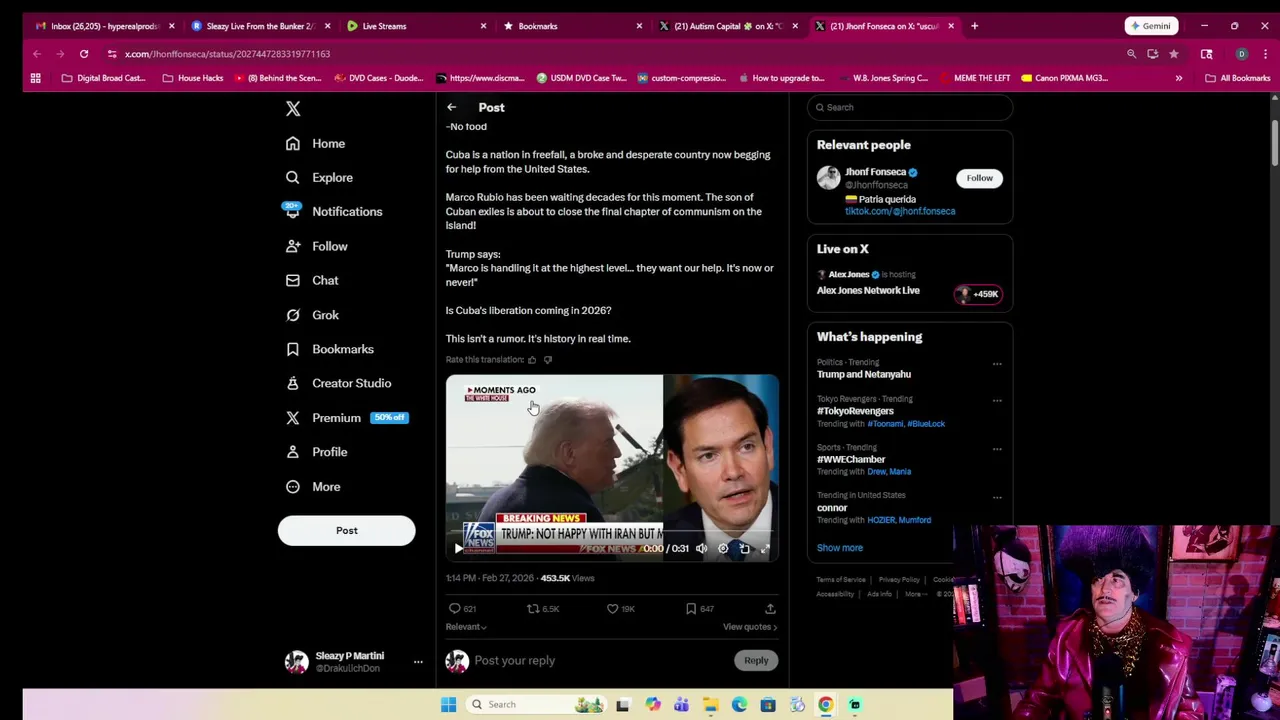Screen dimensions: 1280x720
Task: Open the Follow page in sidebar
Action: pos(316,246)
